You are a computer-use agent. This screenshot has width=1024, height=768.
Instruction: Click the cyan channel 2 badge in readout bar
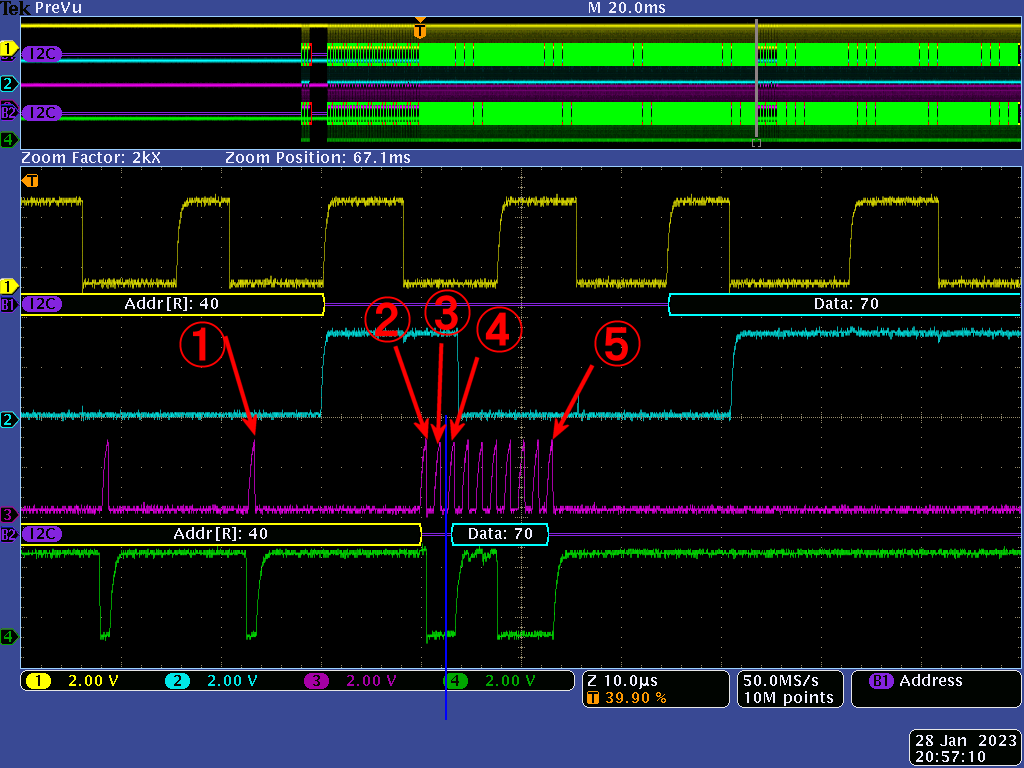click(x=177, y=681)
